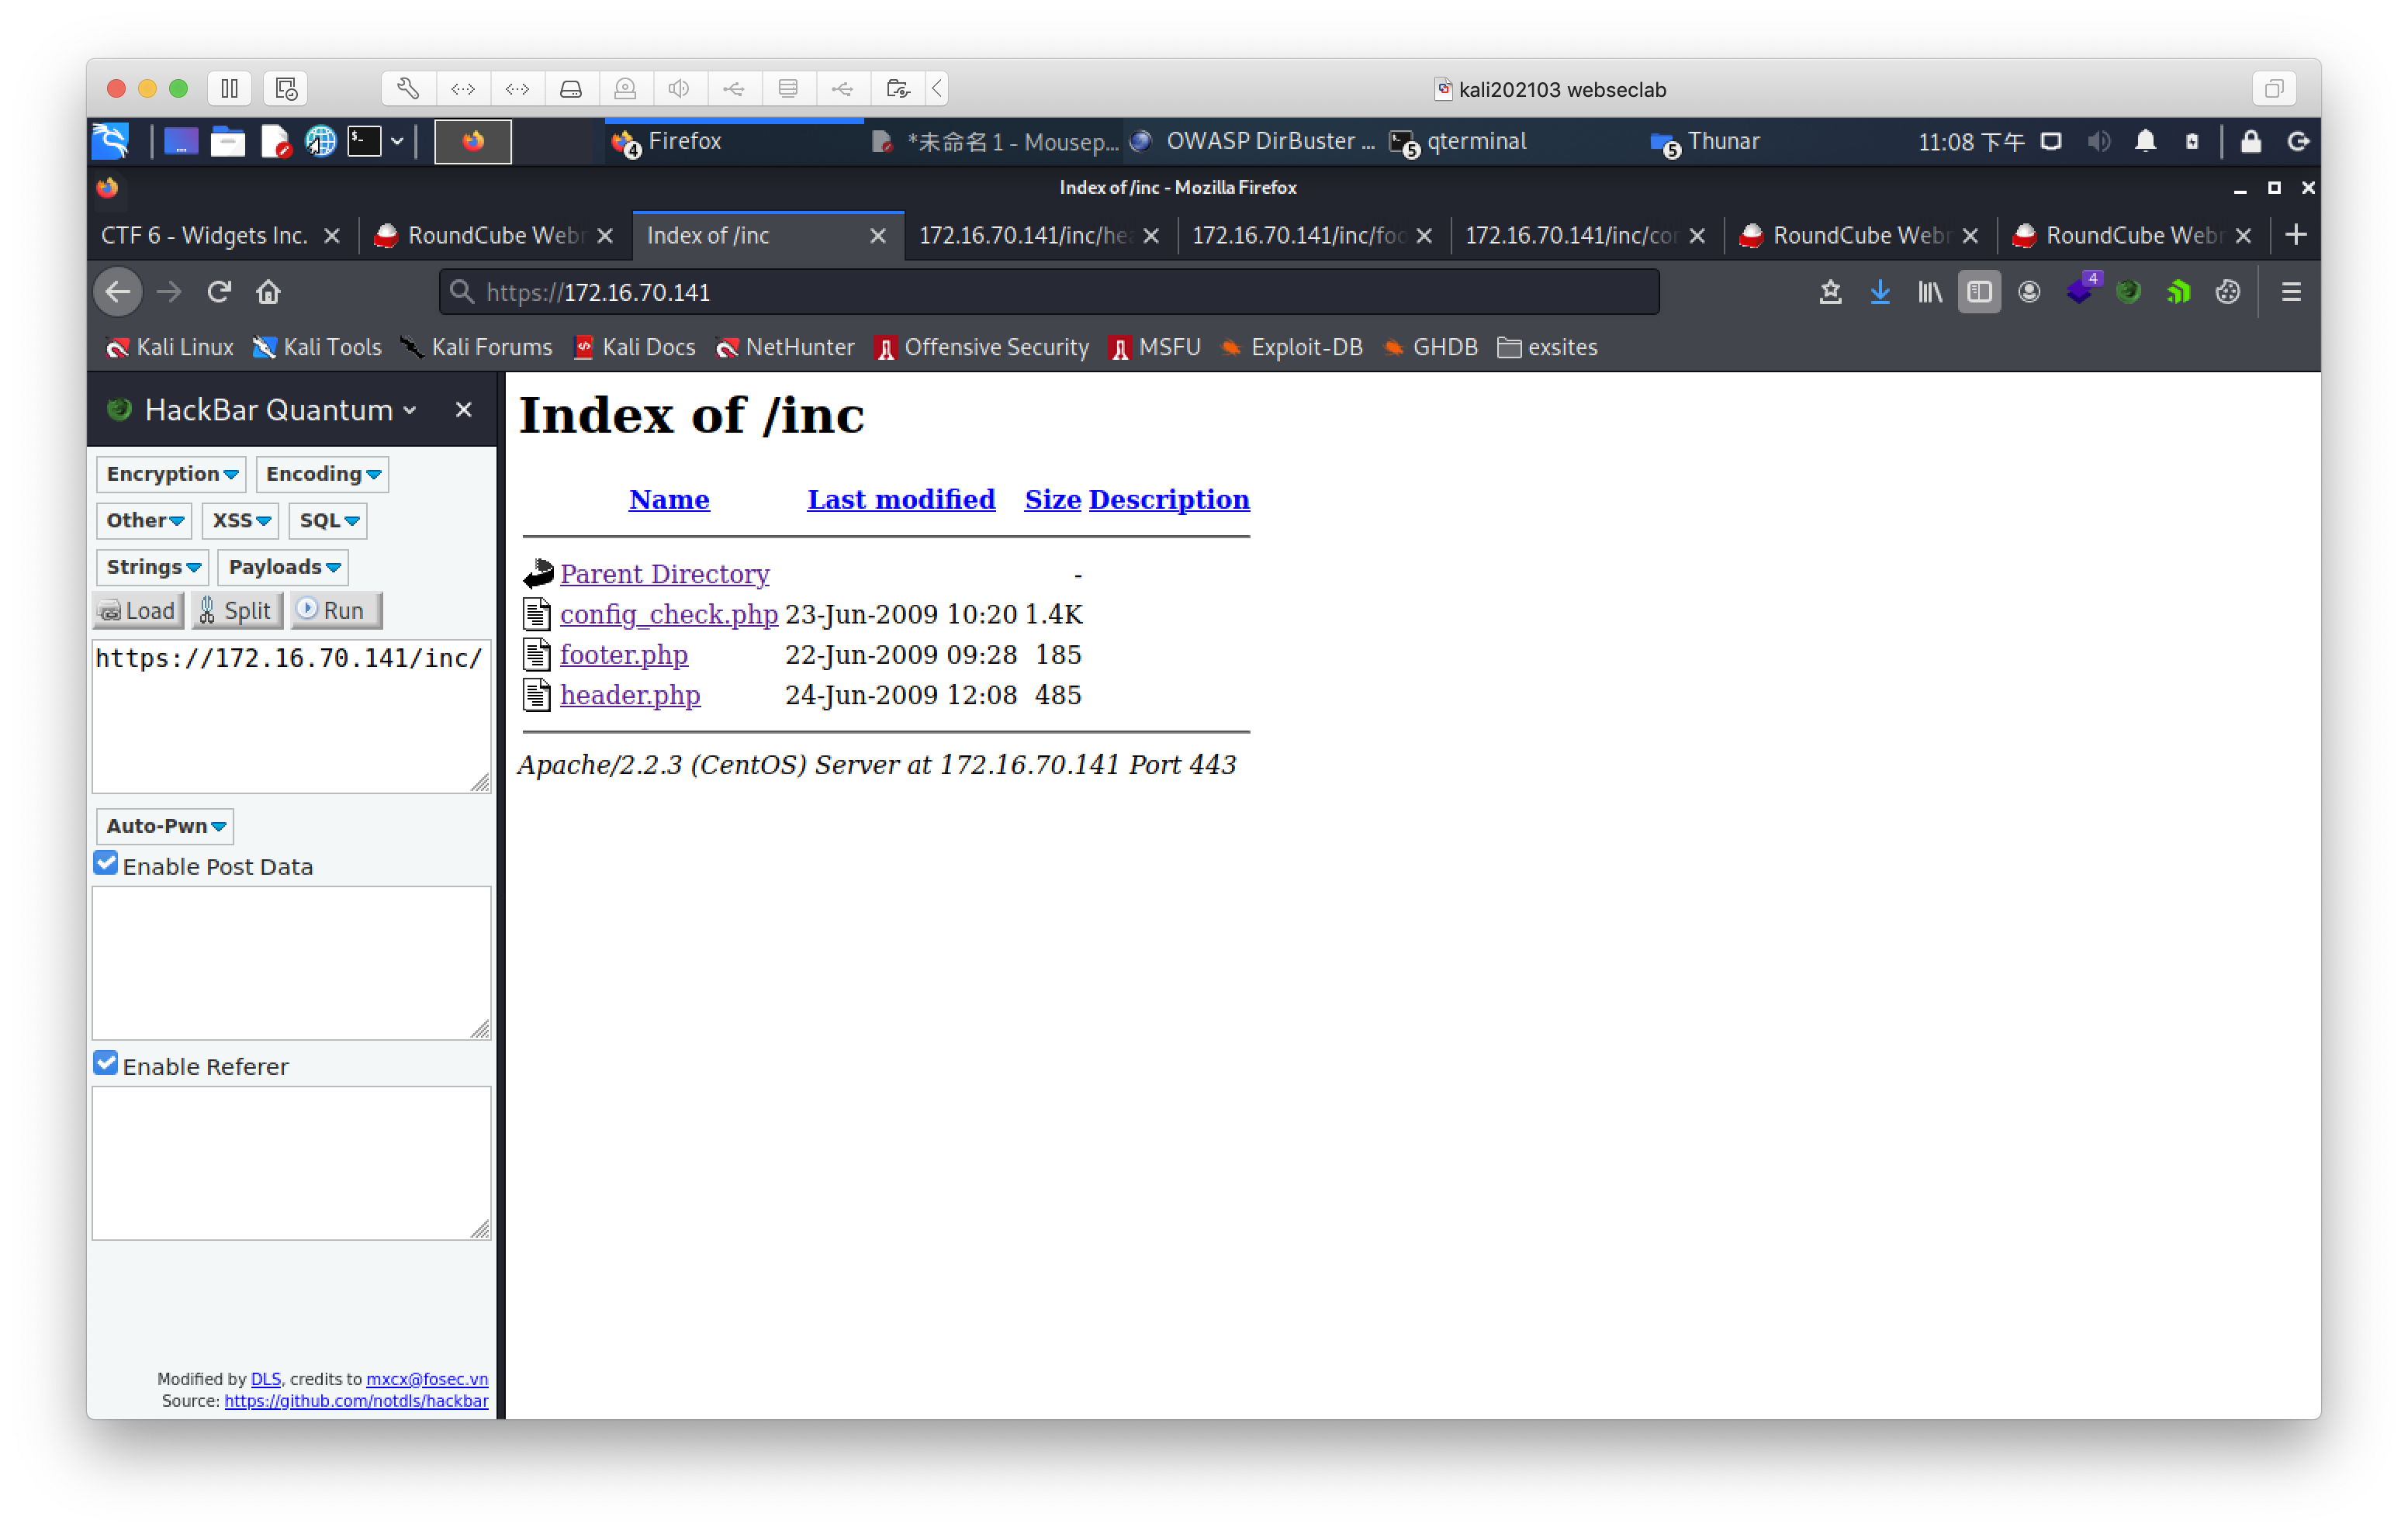
Task: Click the Strings tool icon
Action: tap(153, 565)
